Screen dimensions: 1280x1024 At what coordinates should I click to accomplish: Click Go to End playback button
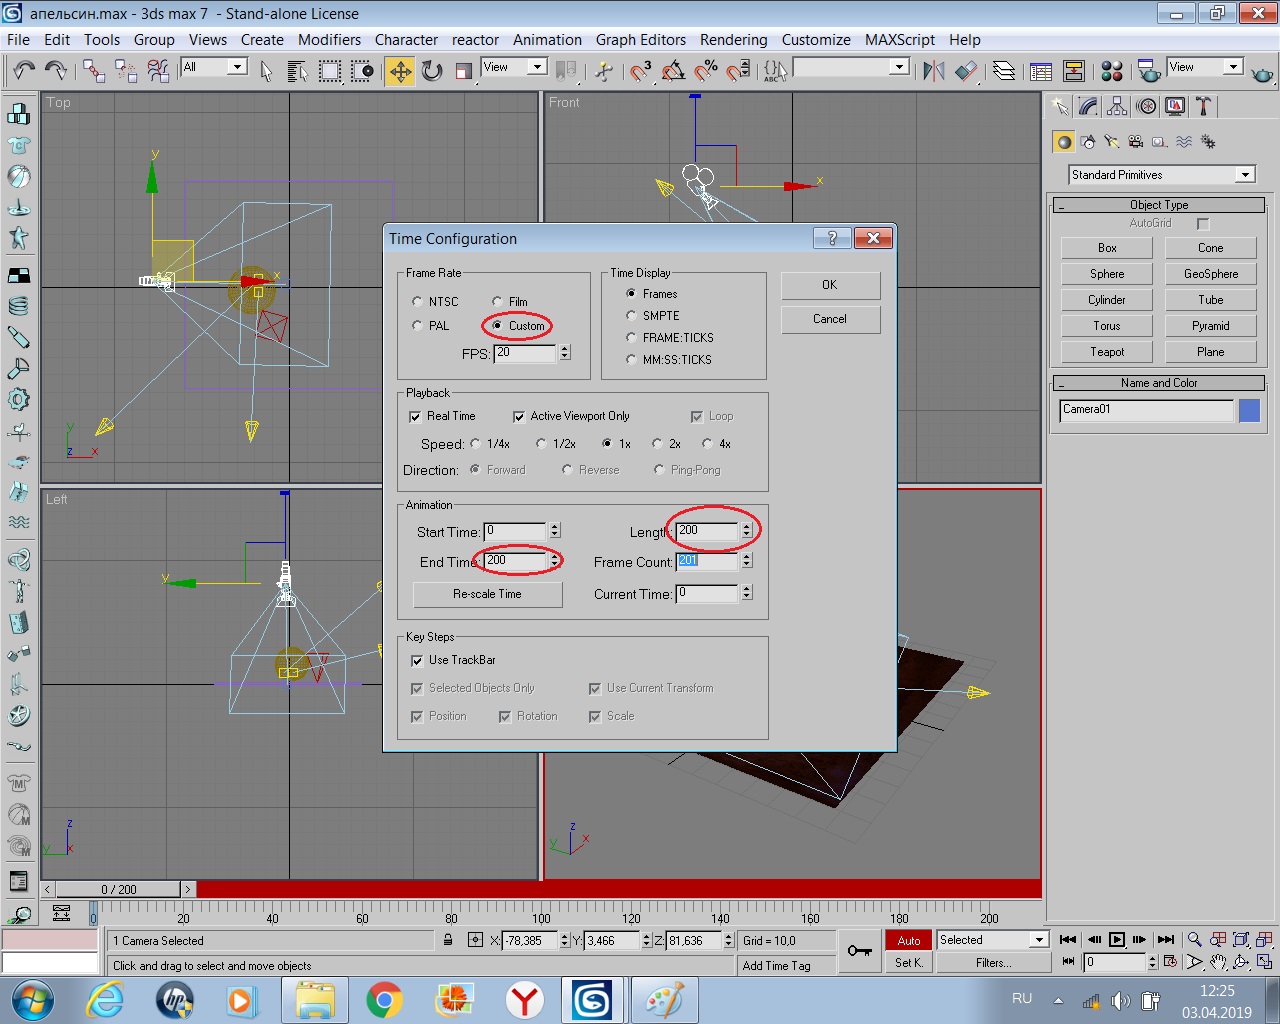pyautogui.click(x=1166, y=939)
